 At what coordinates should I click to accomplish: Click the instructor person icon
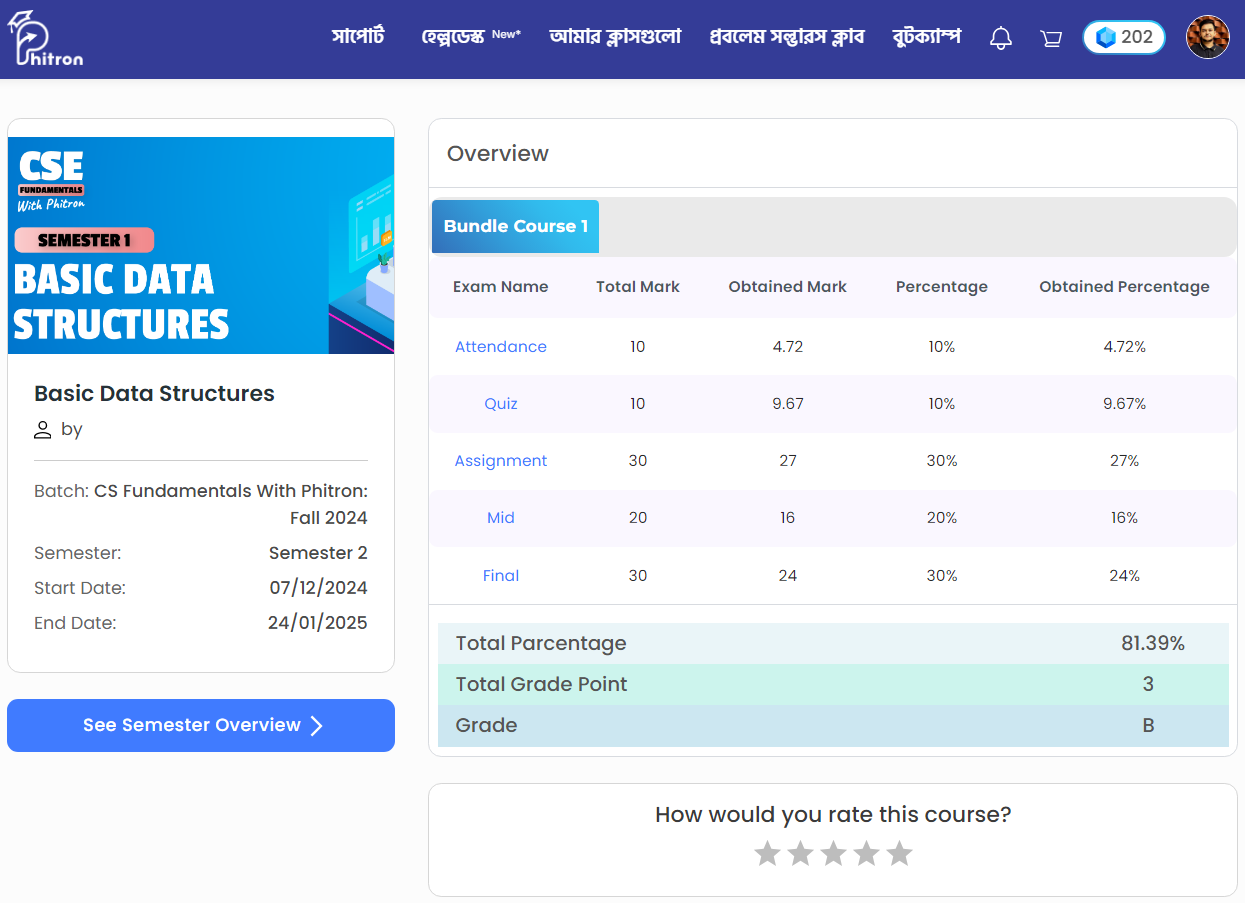point(42,430)
